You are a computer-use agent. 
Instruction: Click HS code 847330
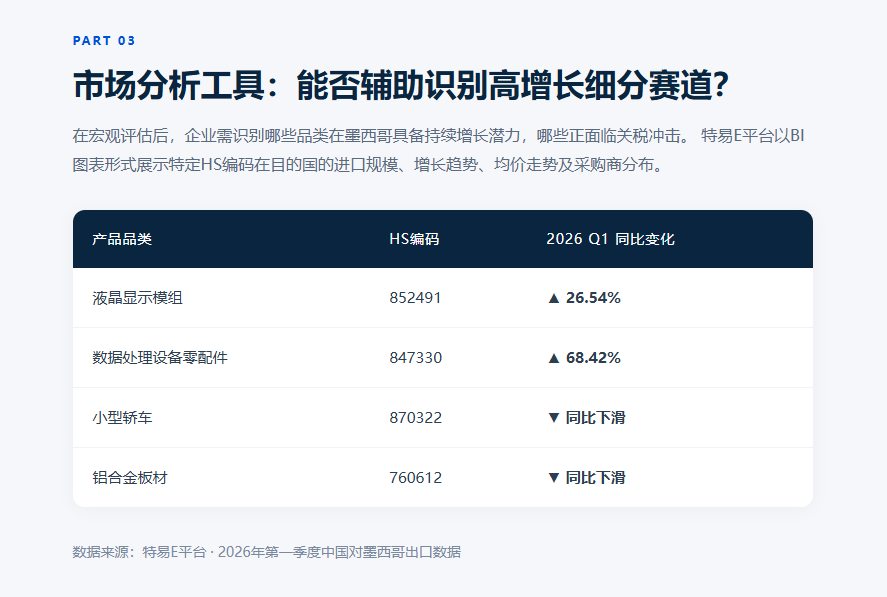[416, 358]
